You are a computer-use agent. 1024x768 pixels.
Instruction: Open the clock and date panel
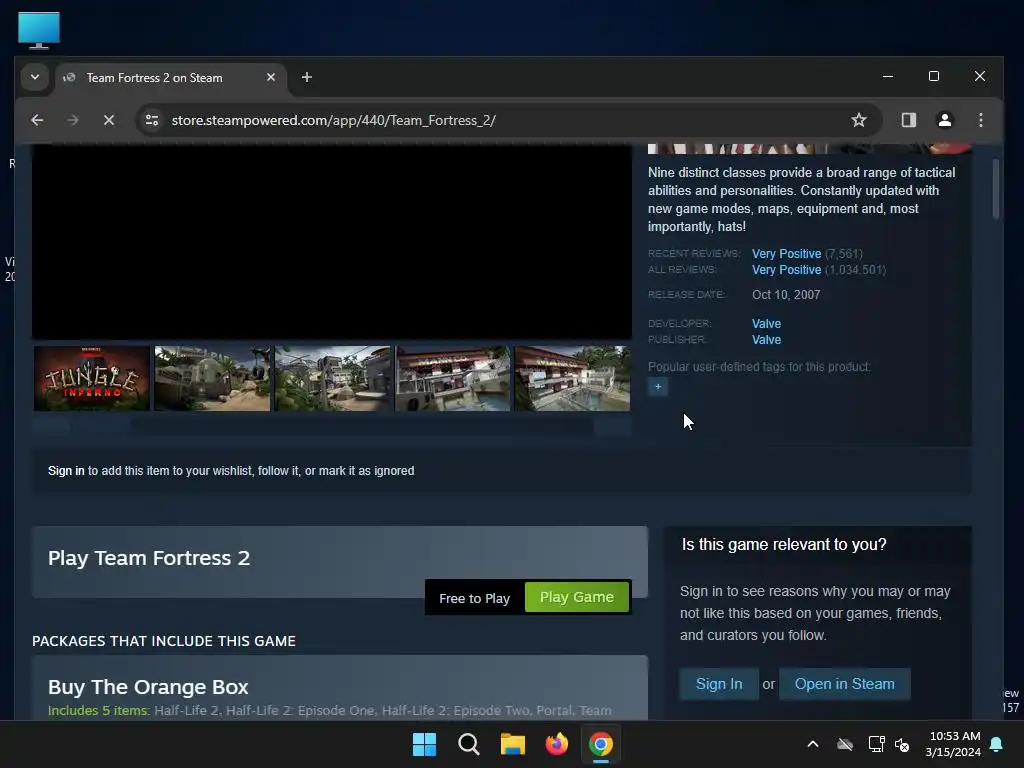[x=953, y=744]
